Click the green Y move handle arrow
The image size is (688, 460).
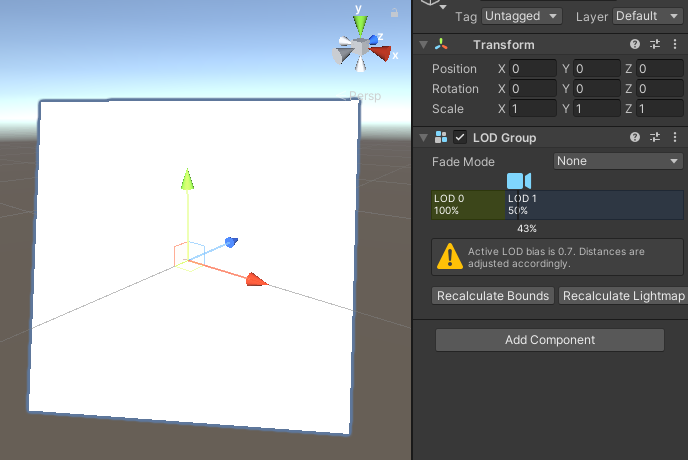coord(187,179)
